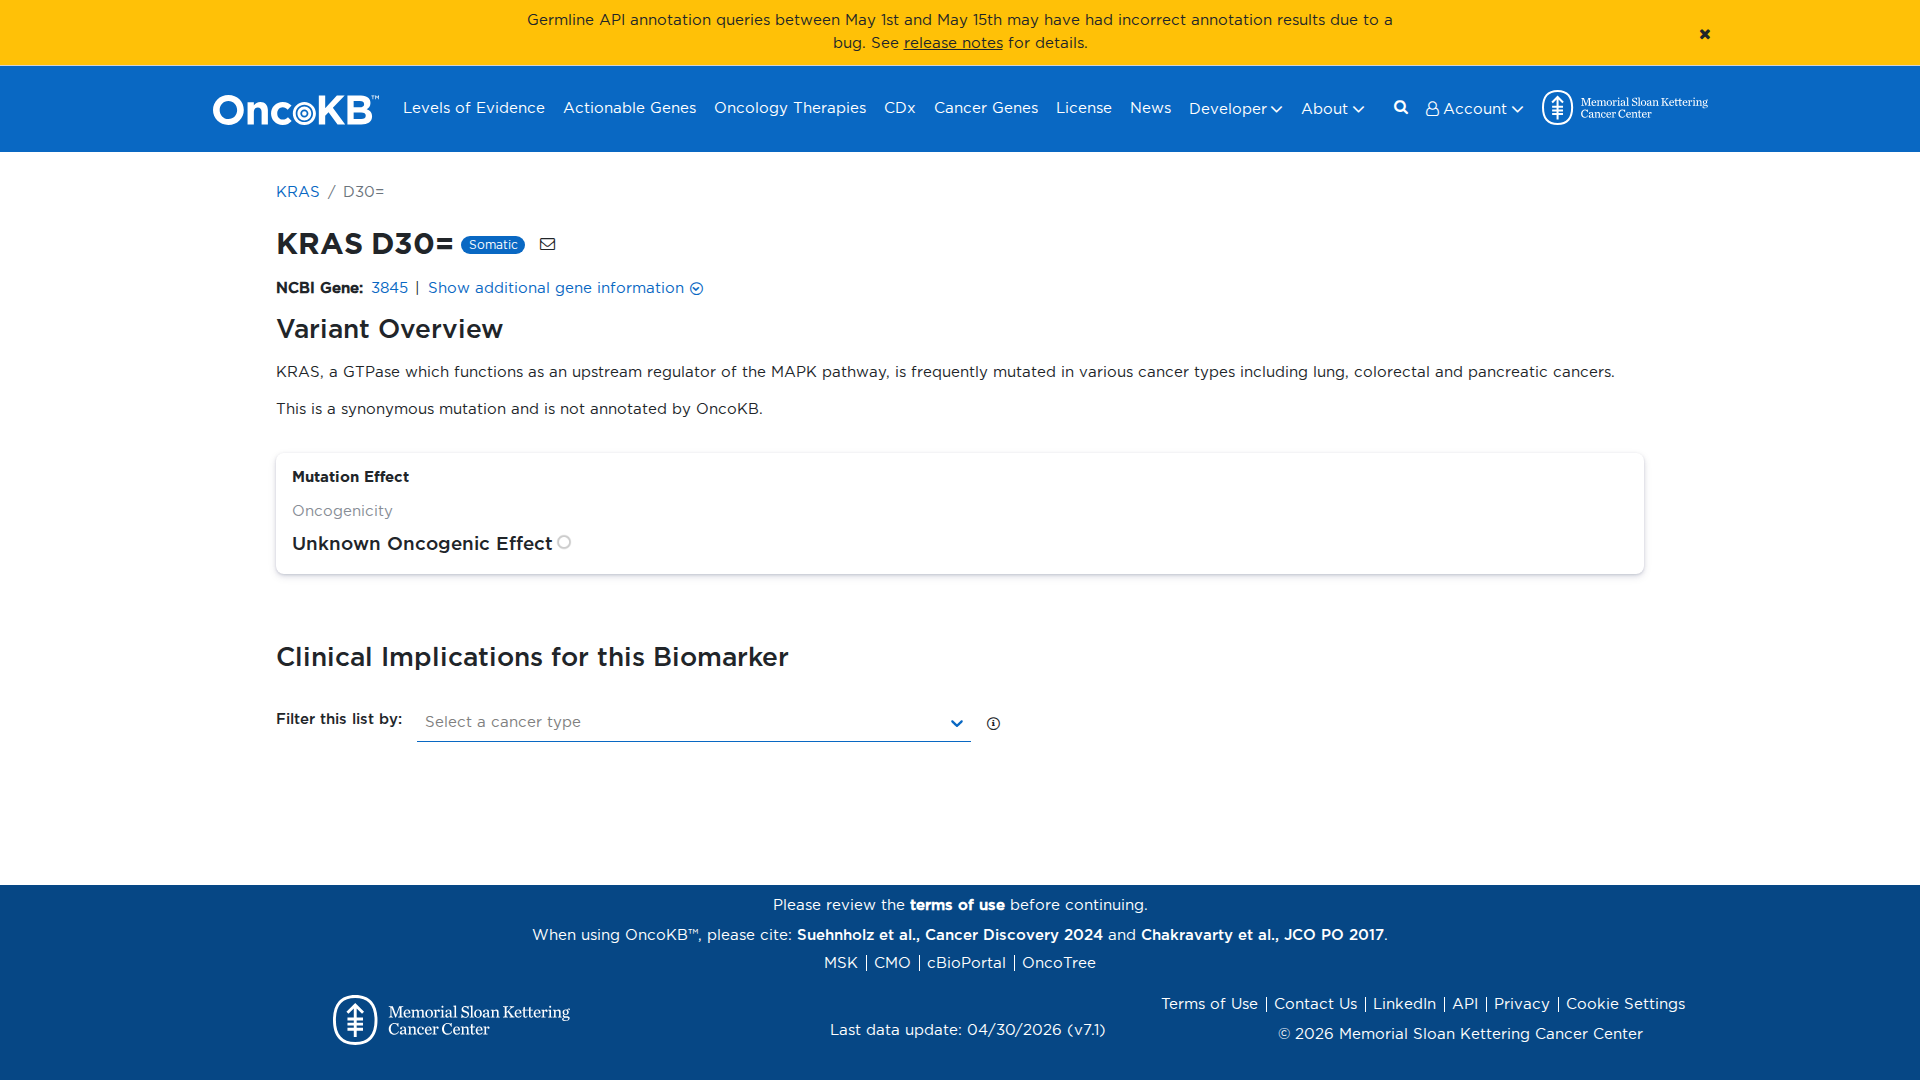
Task: Open Cookie Settings in the footer
Action: click(1625, 1004)
